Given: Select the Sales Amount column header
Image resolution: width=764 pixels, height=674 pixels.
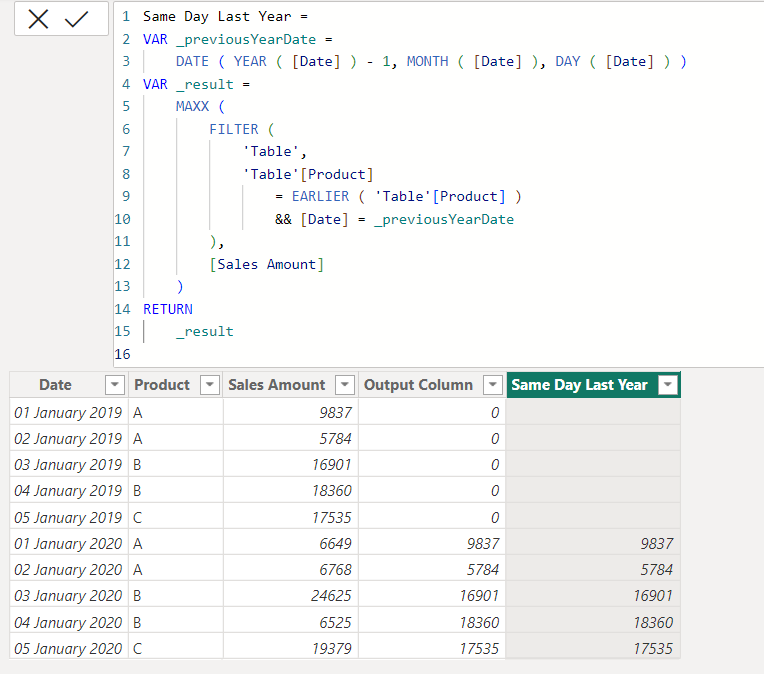Looking at the screenshot, I should [x=276, y=385].
